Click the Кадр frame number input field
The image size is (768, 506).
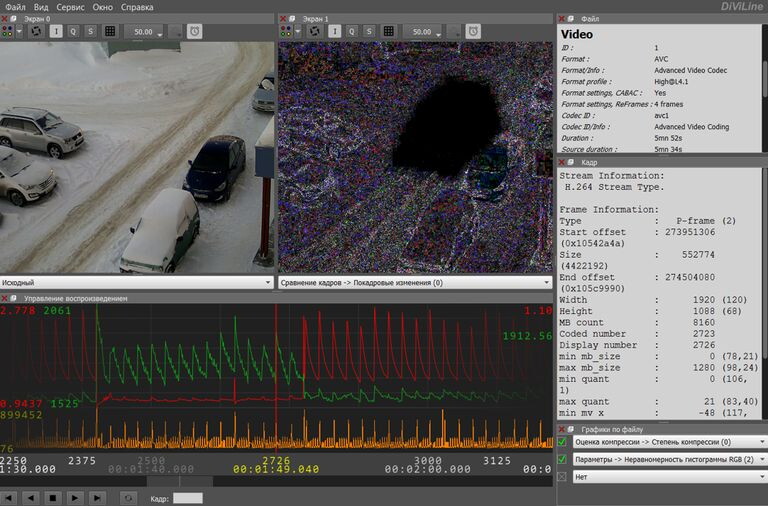click(x=188, y=497)
